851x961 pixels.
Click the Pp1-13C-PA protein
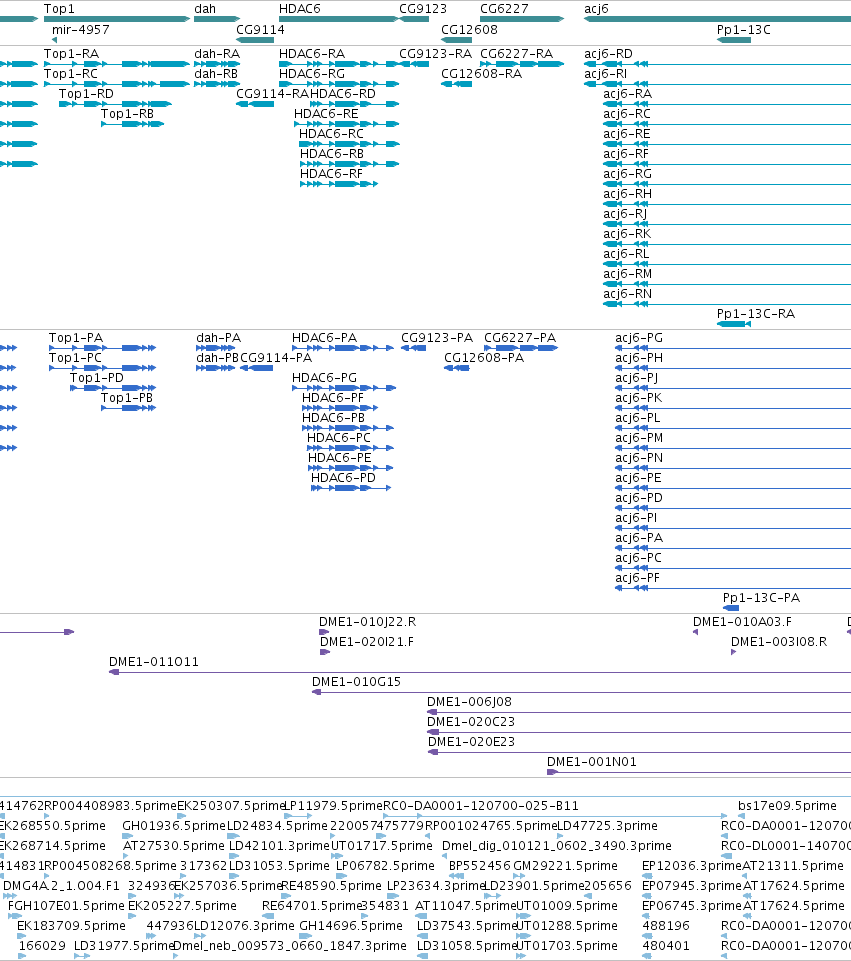pos(731,608)
